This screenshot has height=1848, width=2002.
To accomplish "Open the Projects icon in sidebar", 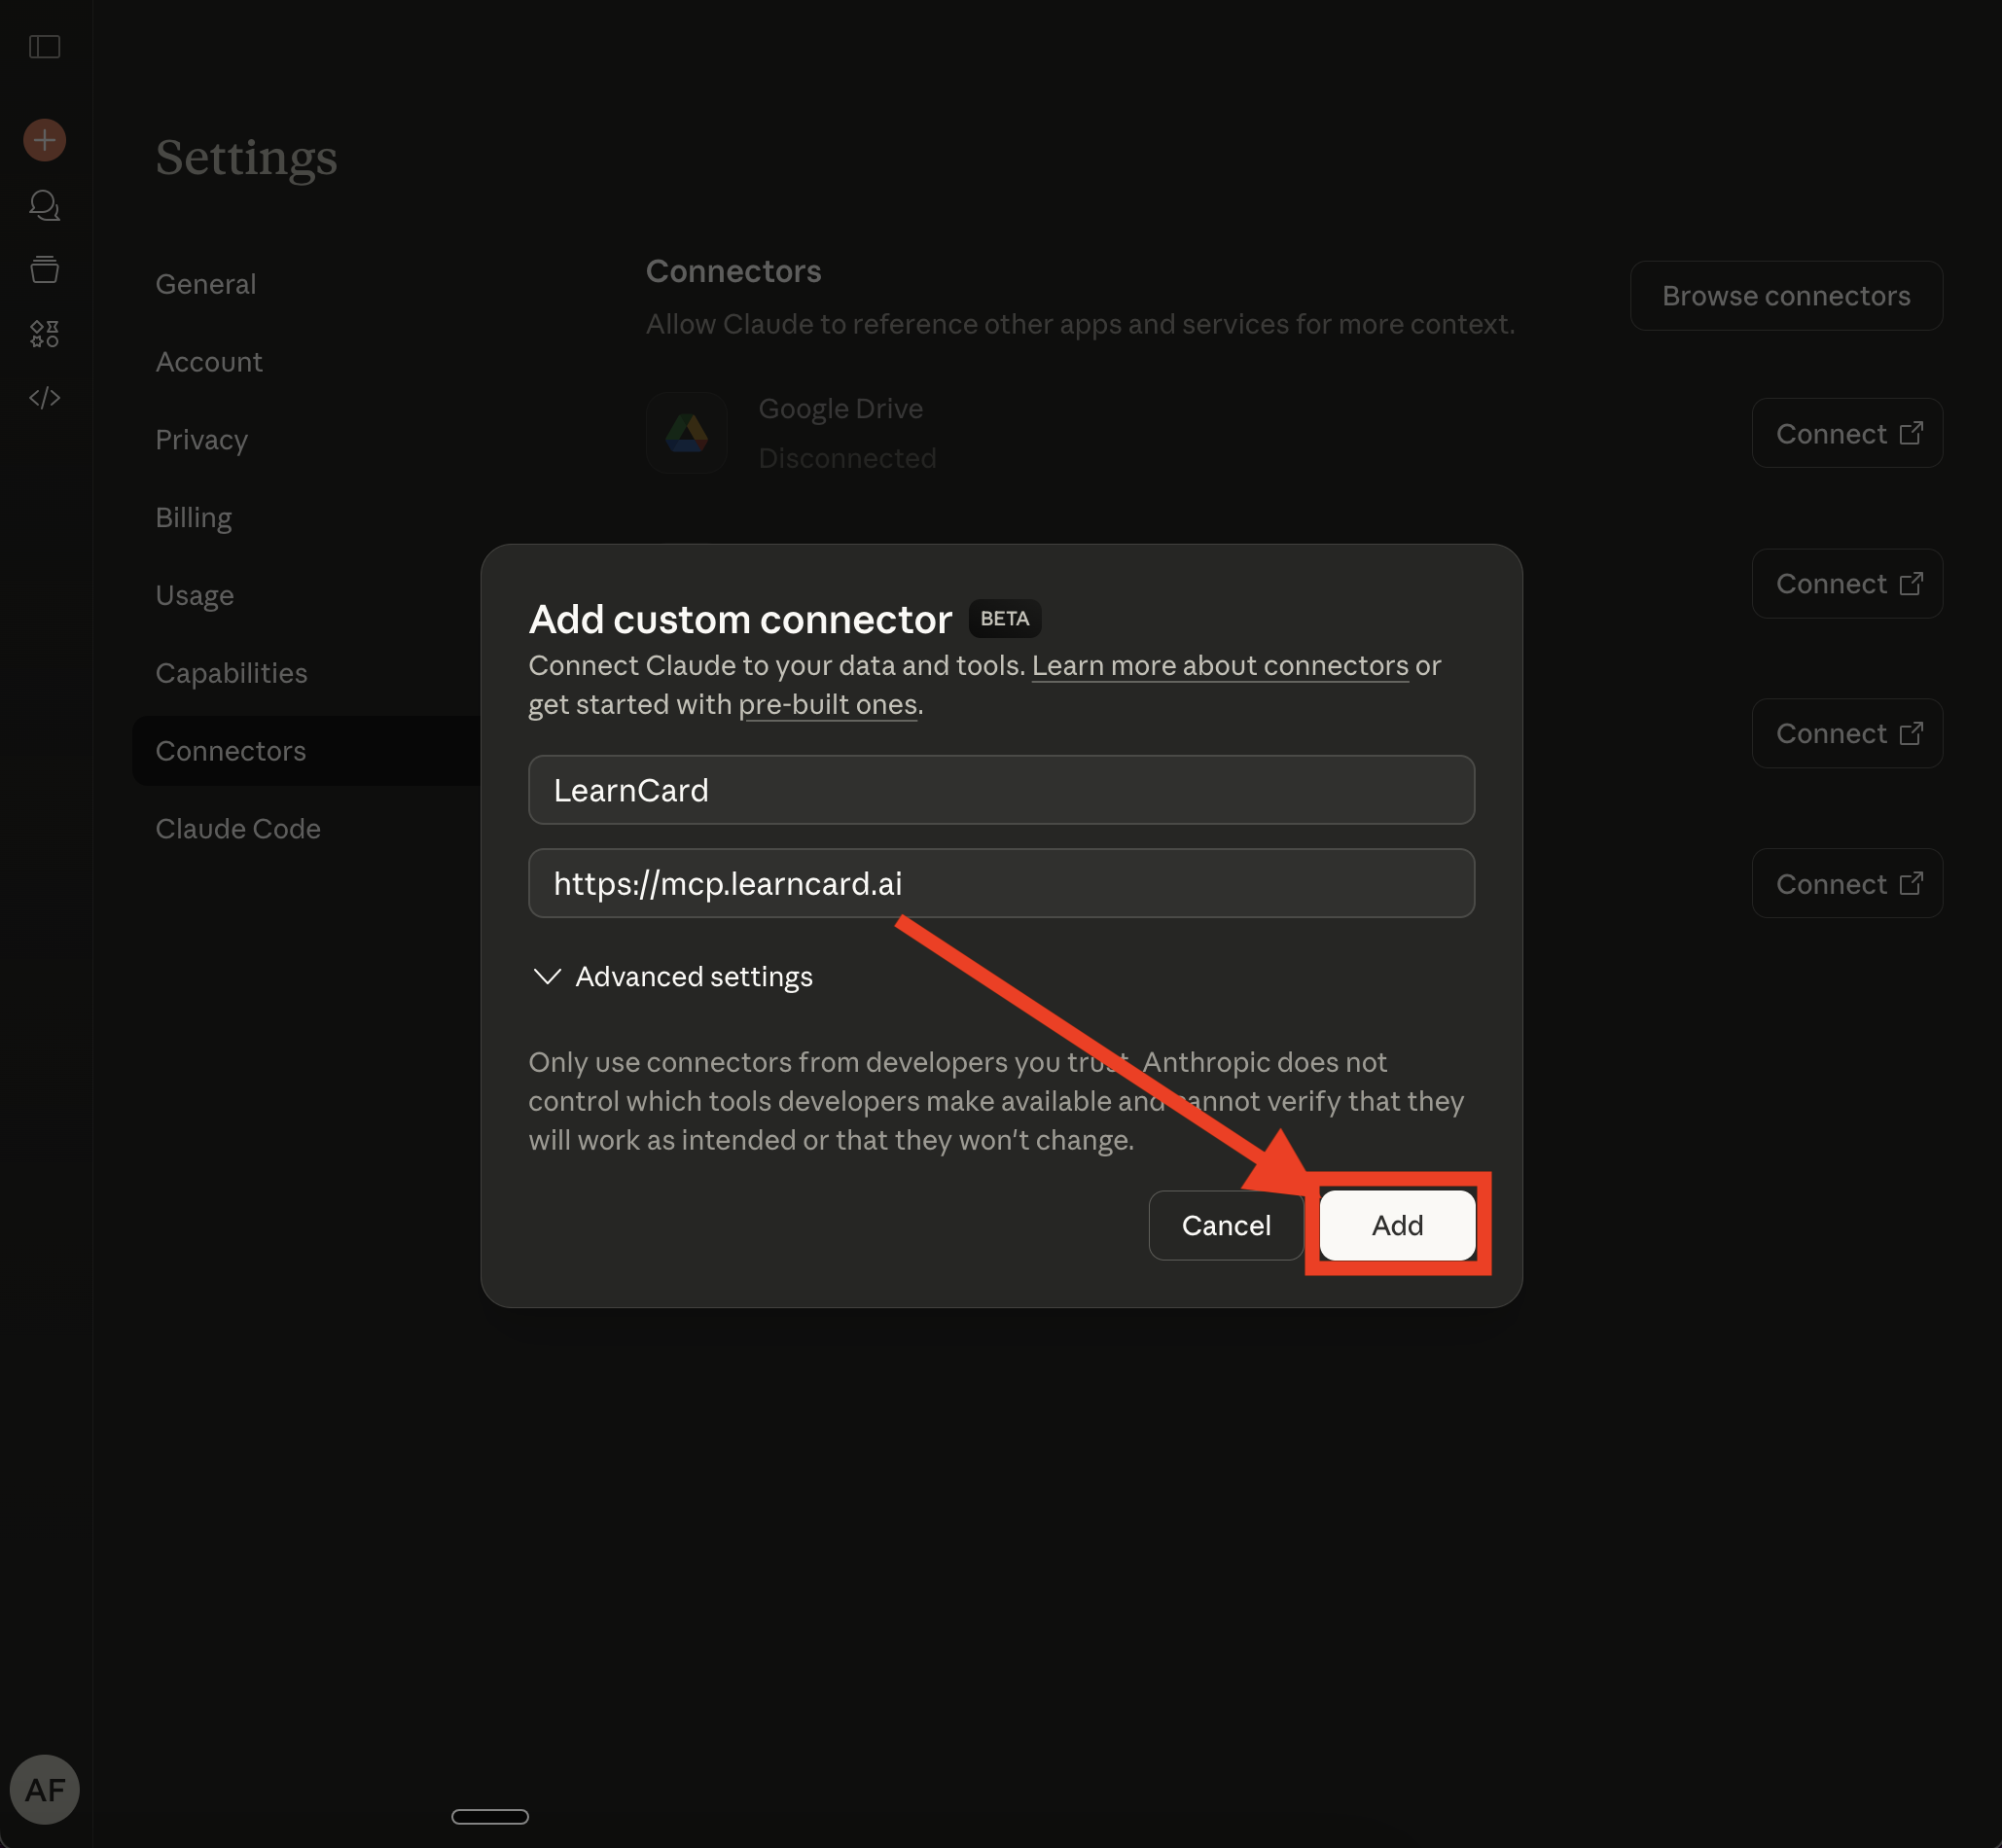I will 45,269.
